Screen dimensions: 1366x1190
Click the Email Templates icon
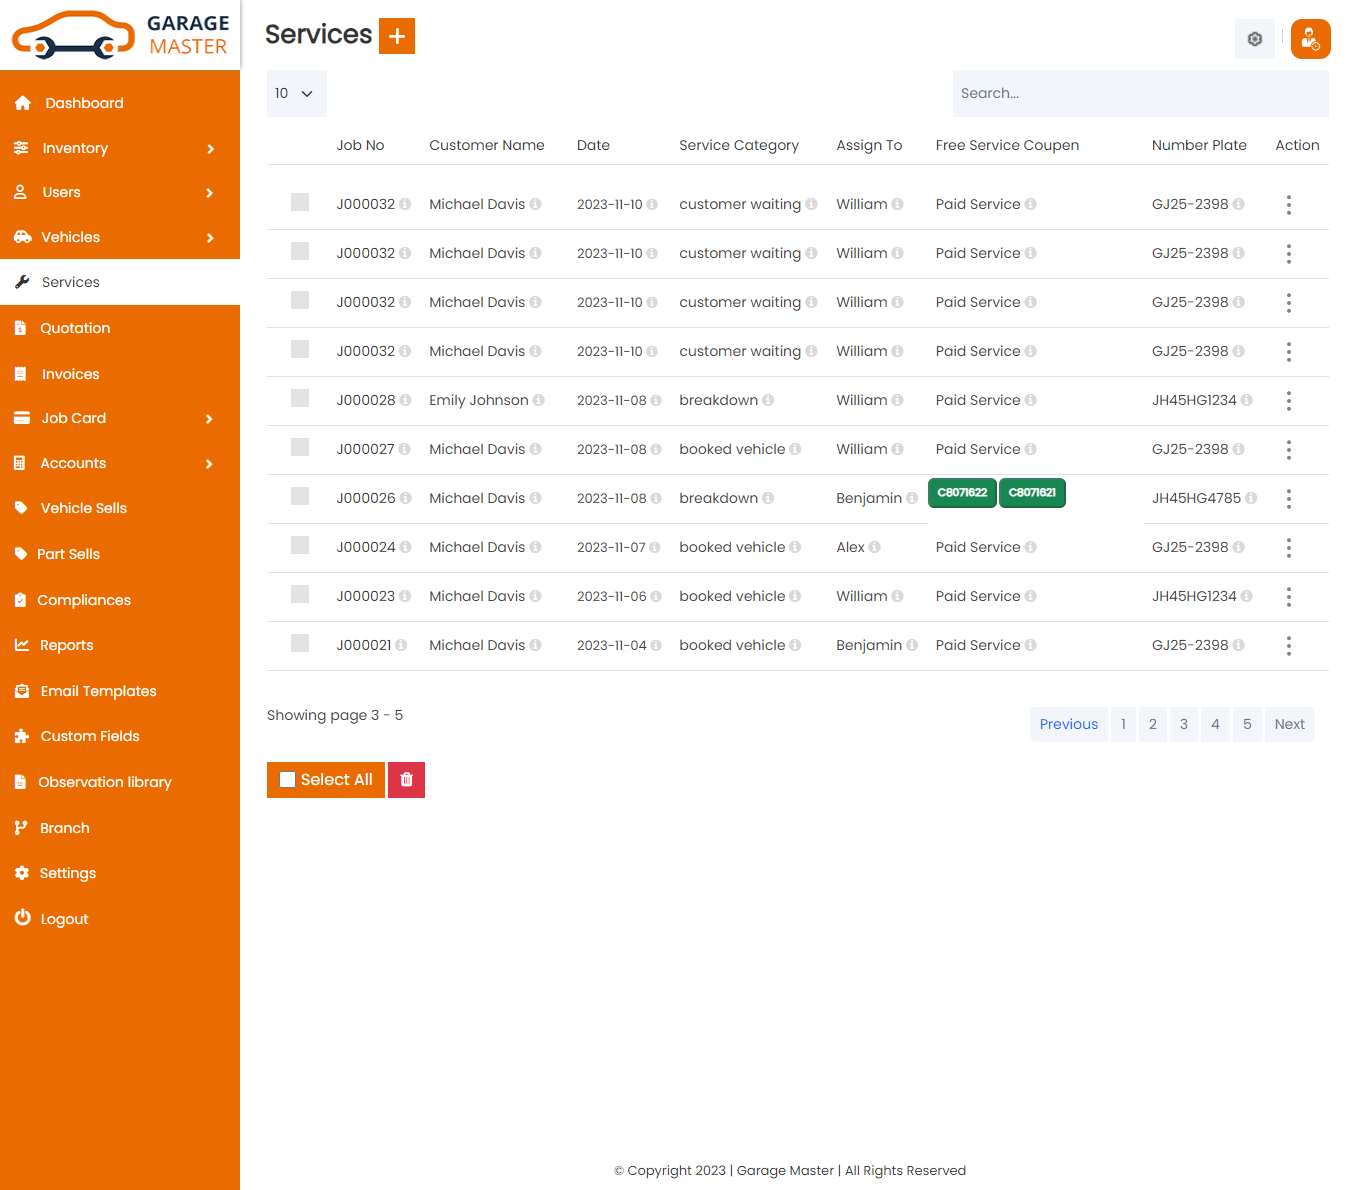pos(22,691)
